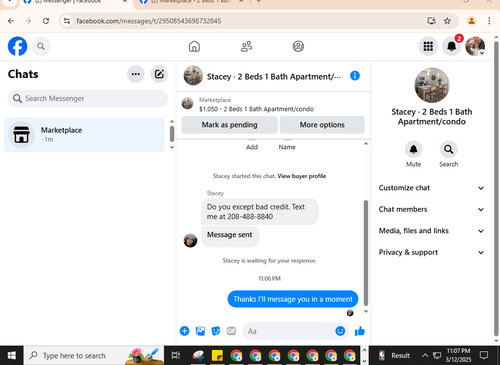500x365 pixels.
Task: Open account profile picture menu
Action: pyautogui.click(x=475, y=46)
